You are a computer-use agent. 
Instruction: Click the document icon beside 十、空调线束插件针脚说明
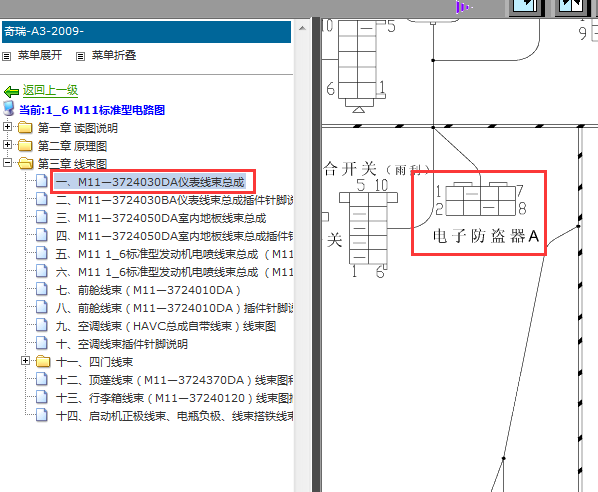click(x=42, y=343)
